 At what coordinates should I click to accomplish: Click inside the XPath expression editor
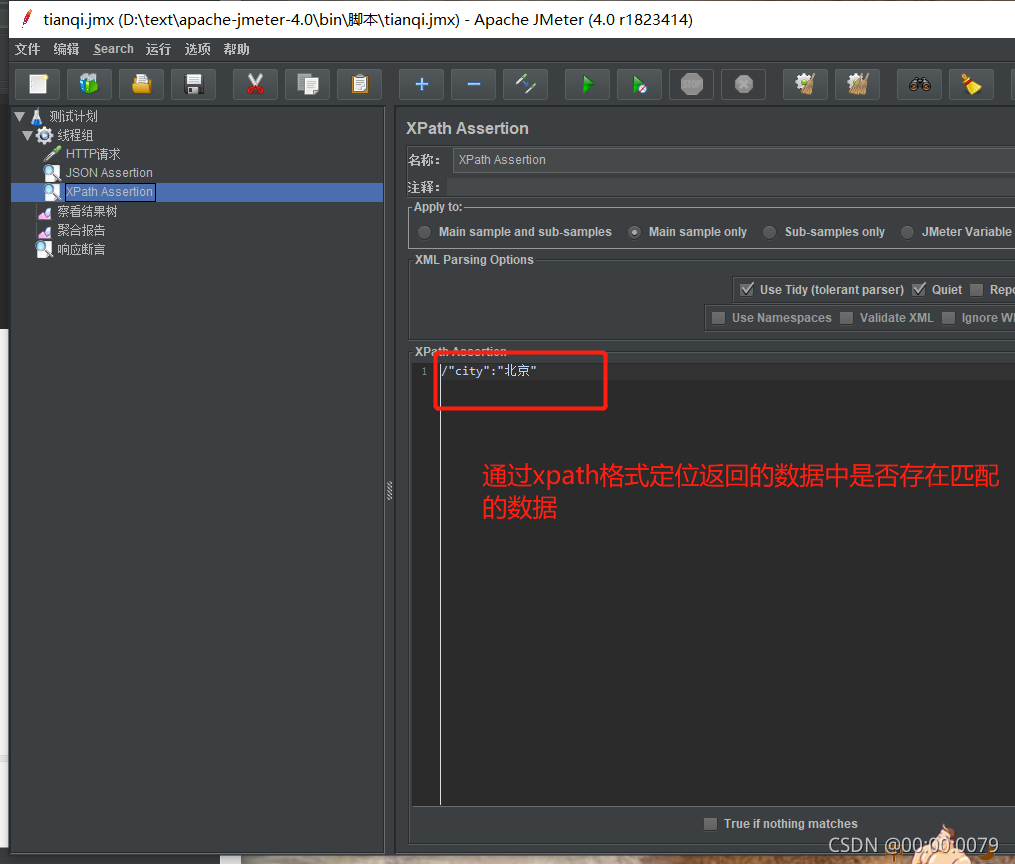tap(725, 582)
